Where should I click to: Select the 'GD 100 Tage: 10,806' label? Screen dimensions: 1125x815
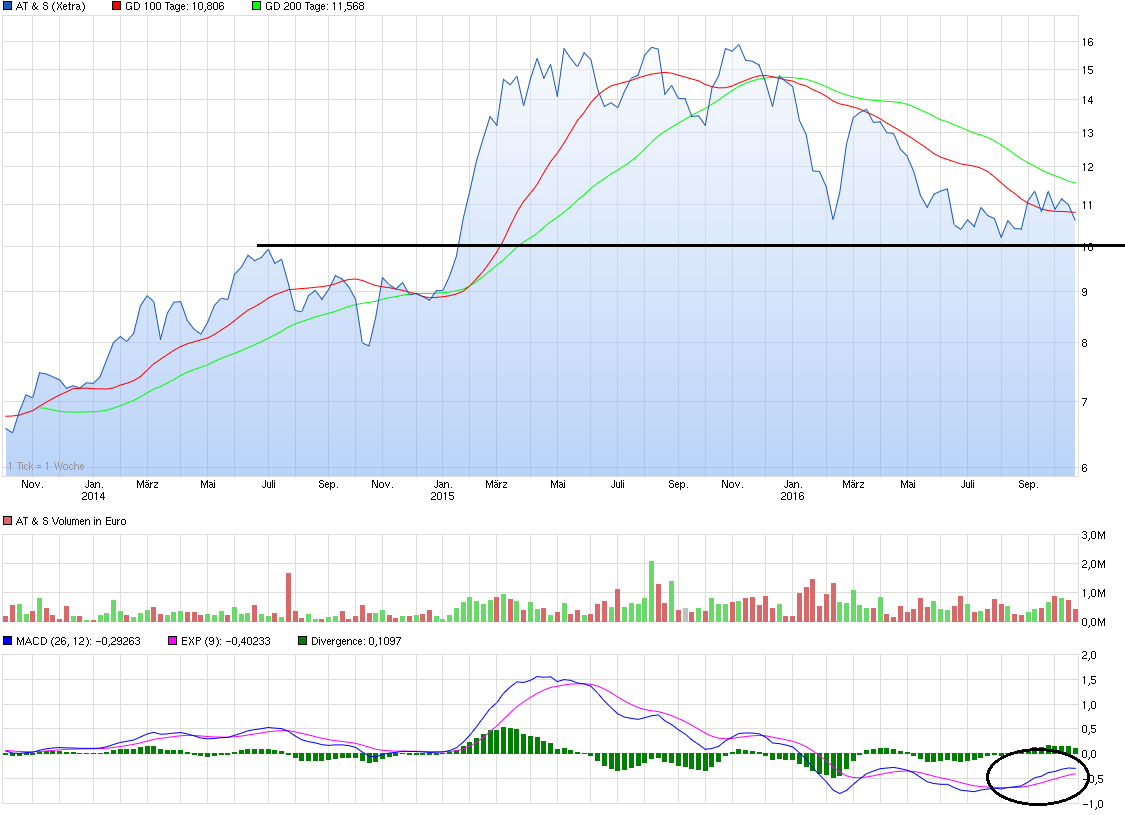pyautogui.click(x=174, y=6)
